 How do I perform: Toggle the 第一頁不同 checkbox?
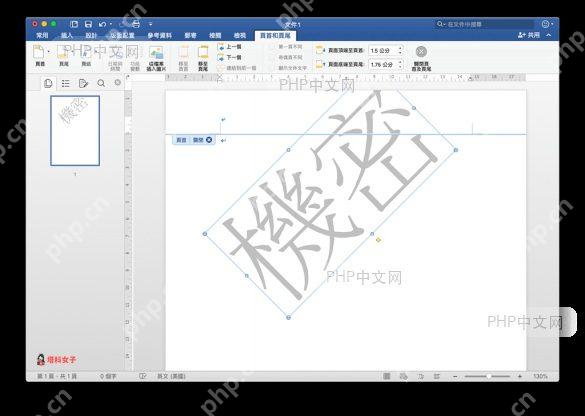tap(290, 47)
